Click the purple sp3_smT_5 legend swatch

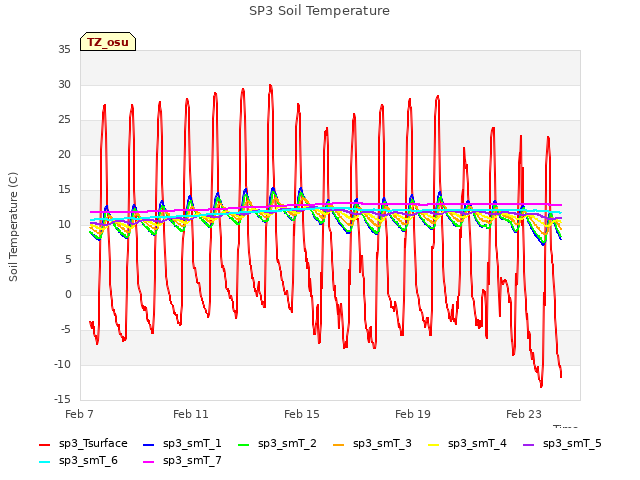pyautogui.click(x=529, y=444)
